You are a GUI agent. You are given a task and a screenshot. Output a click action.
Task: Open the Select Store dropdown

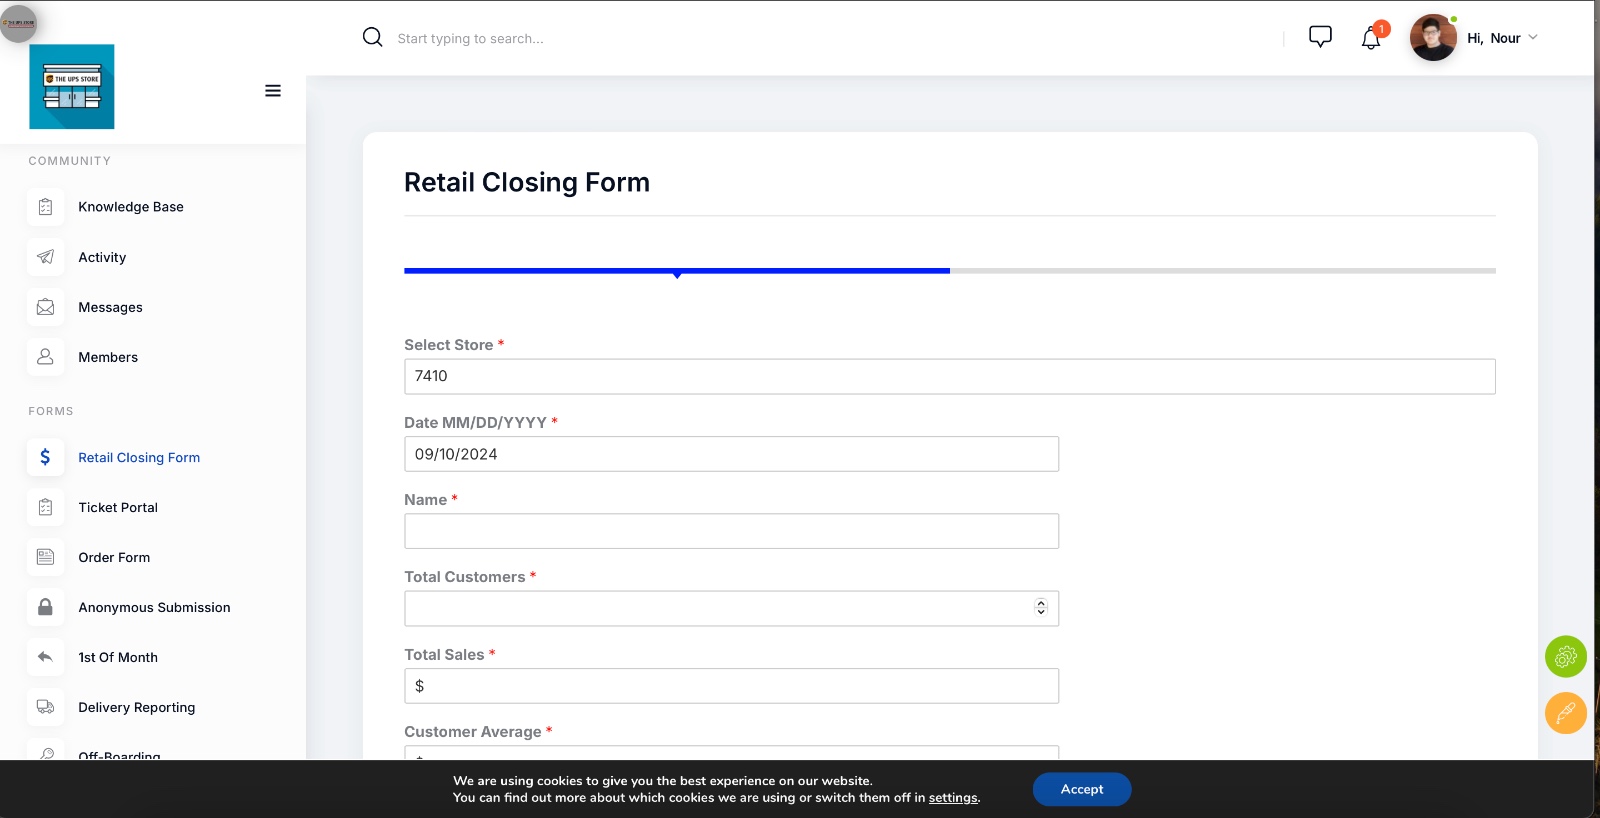click(x=949, y=377)
